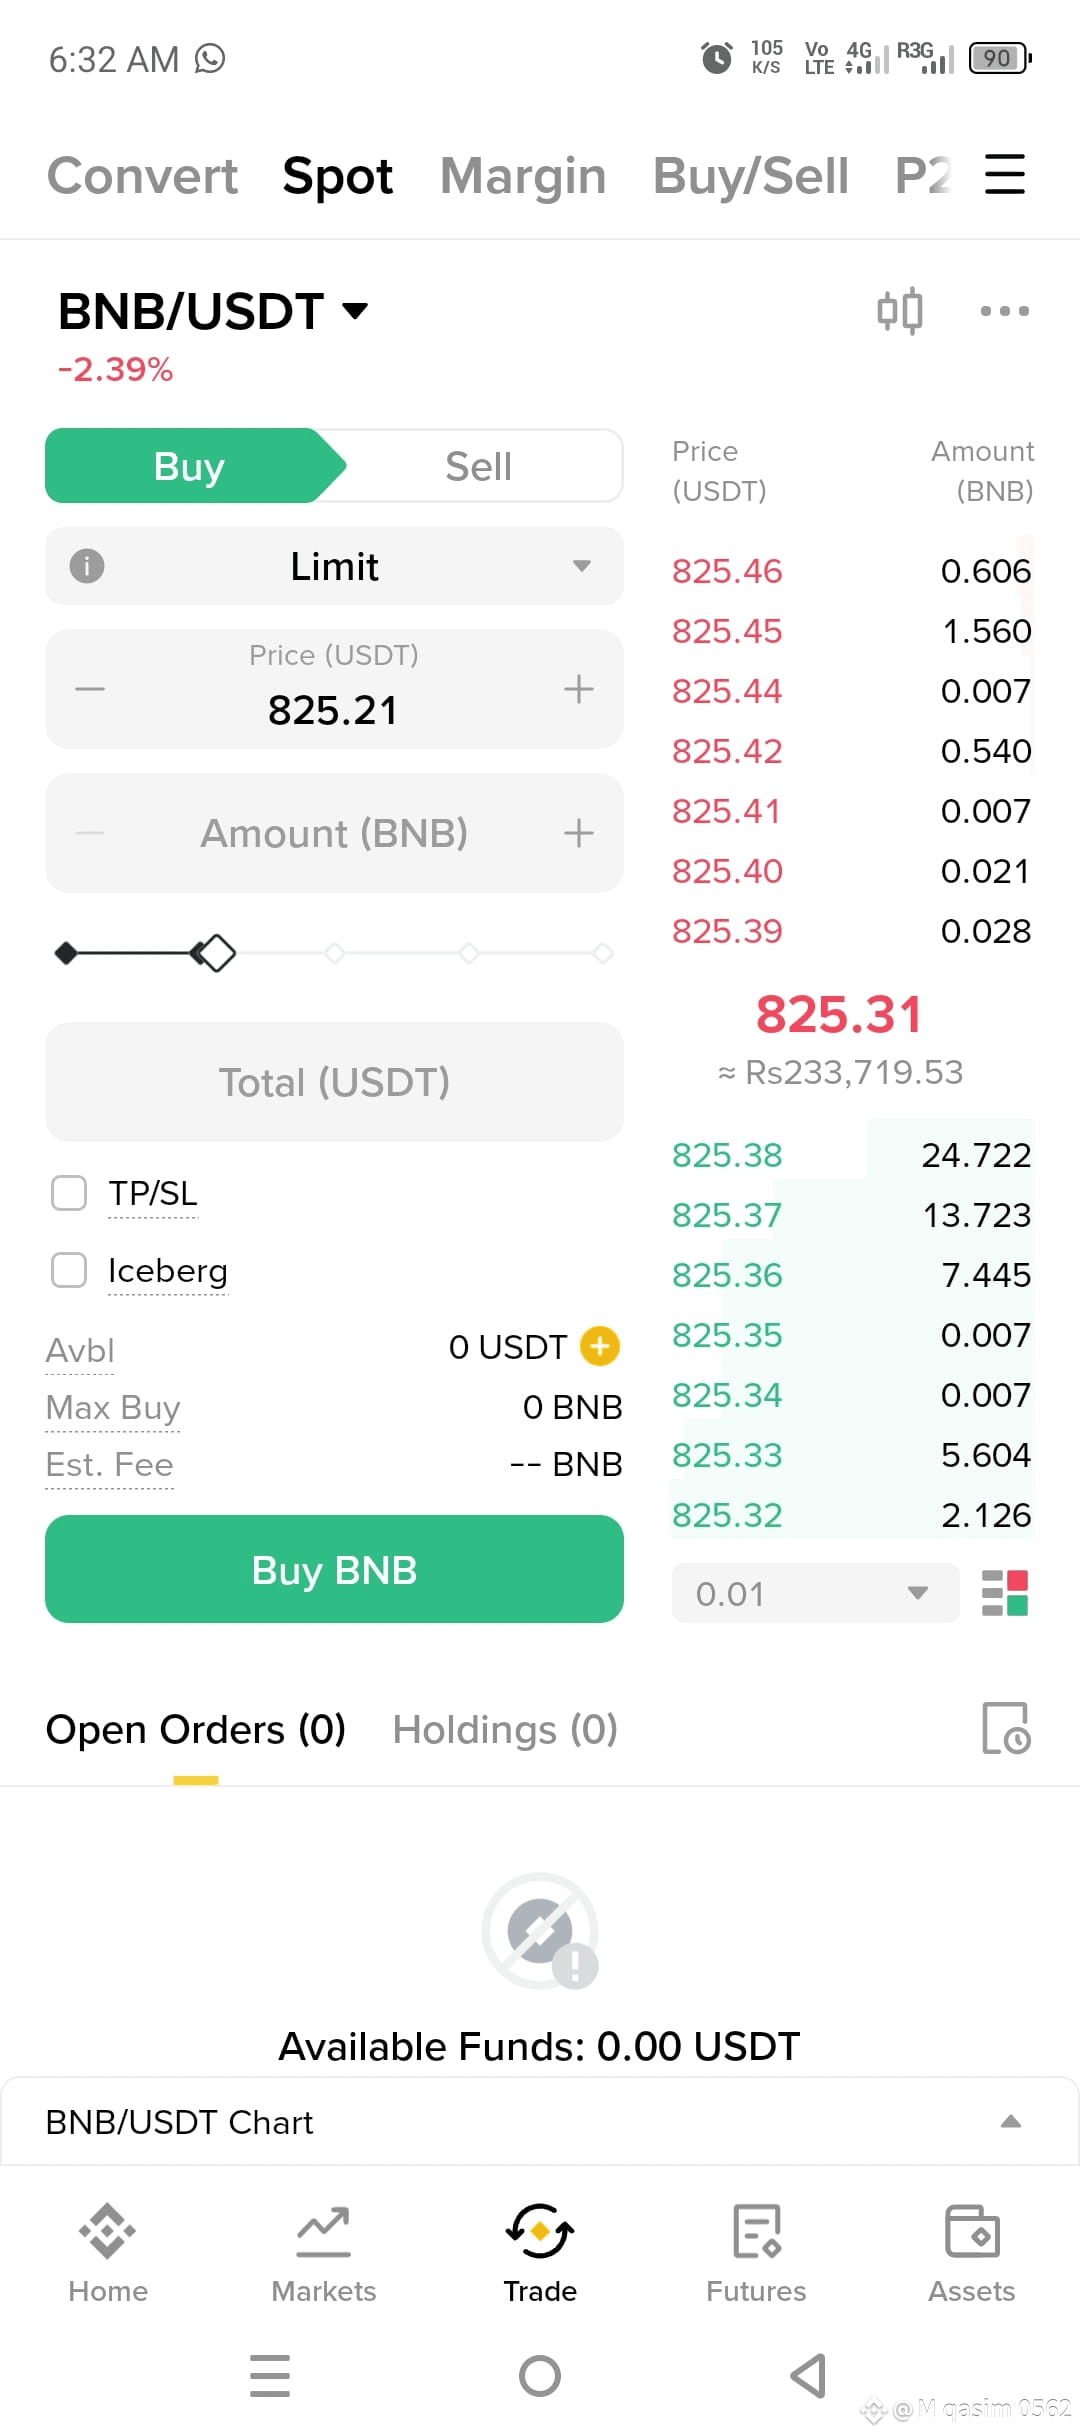Switch to the Margin tab
The width and height of the screenshot is (1080, 2436).
pos(523,176)
